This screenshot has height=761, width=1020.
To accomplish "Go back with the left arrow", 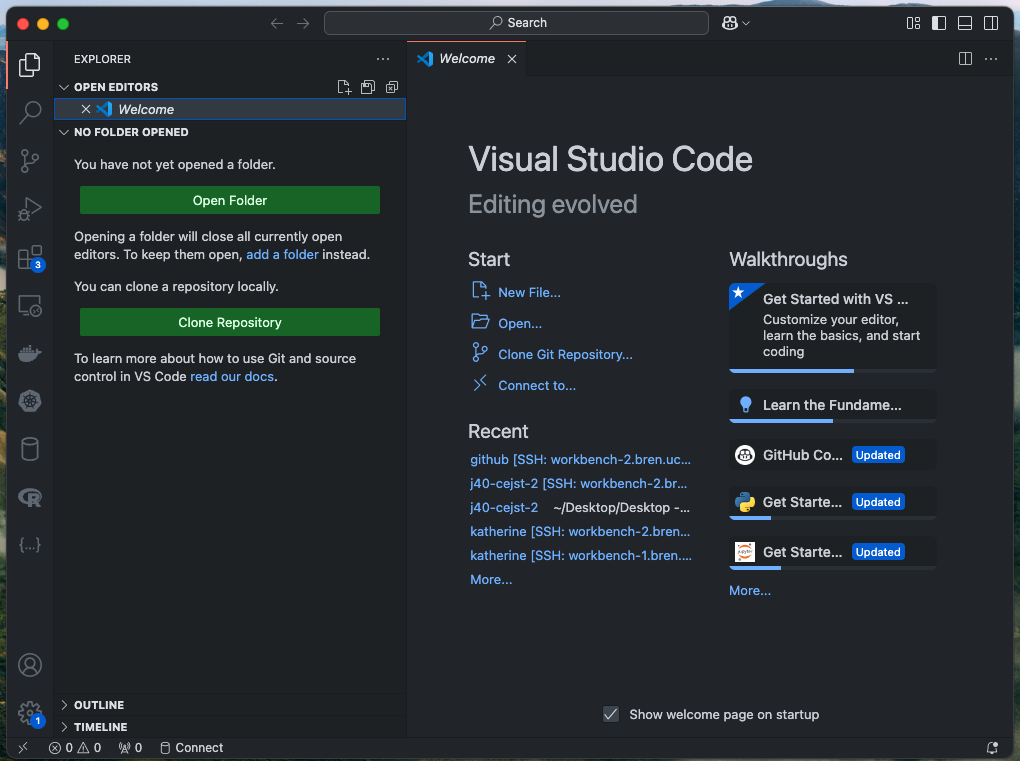I will (x=277, y=23).
